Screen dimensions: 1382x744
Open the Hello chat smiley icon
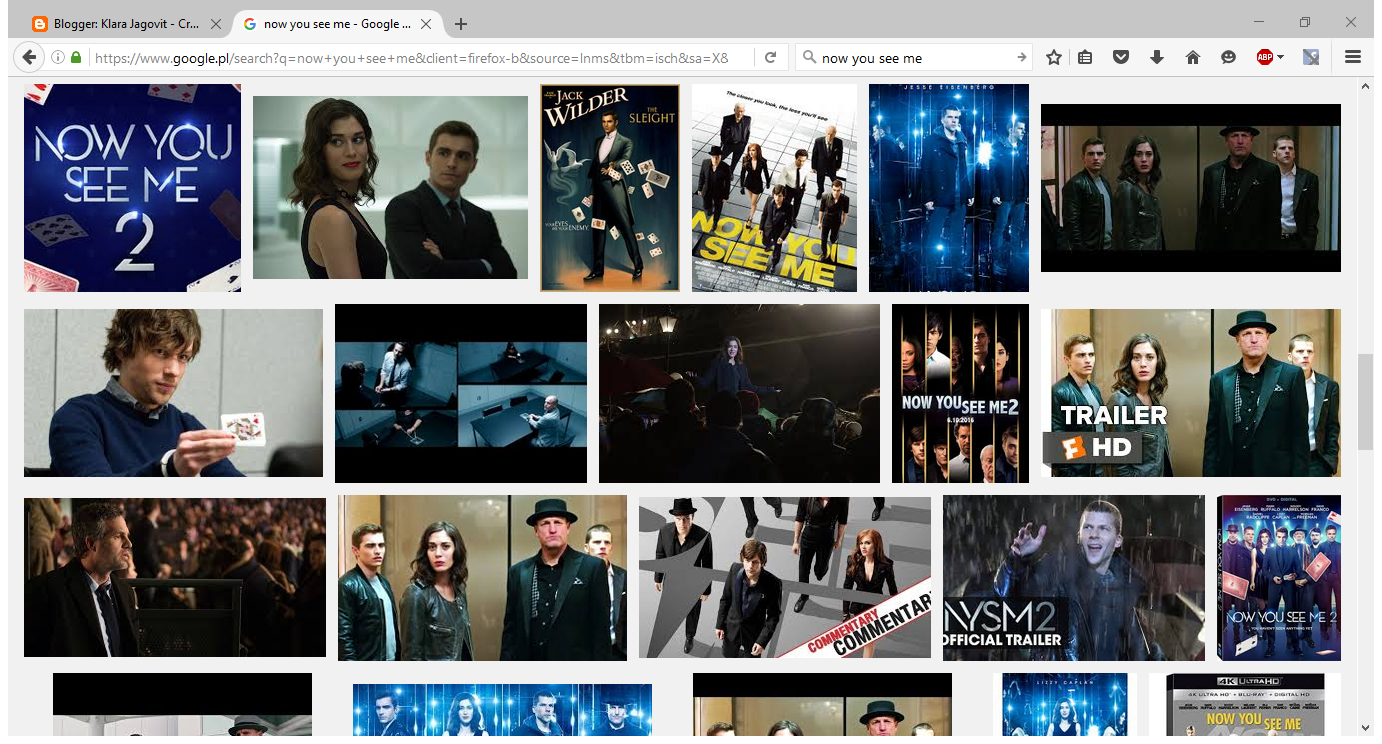pyautogui.click(x=1228, y=58)
